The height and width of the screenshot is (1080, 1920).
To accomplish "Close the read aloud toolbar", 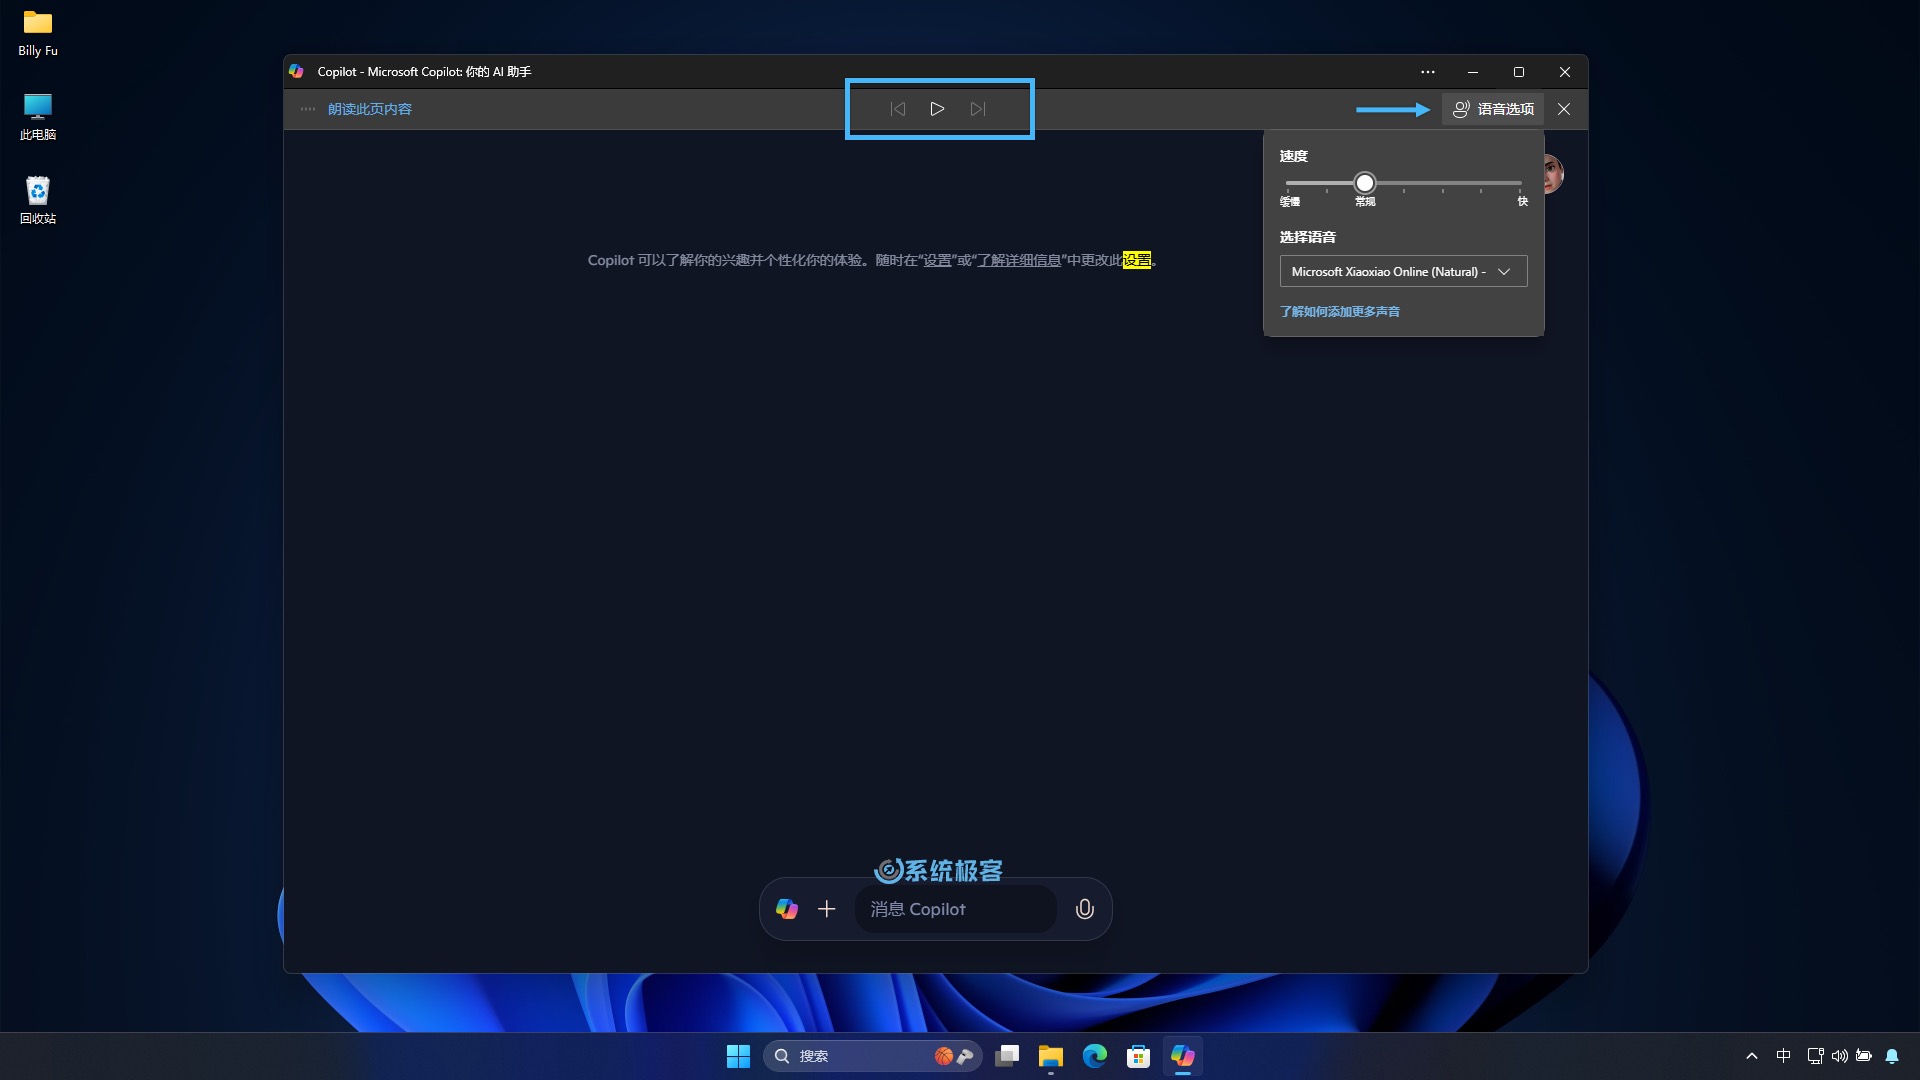I will (1564, 109).
